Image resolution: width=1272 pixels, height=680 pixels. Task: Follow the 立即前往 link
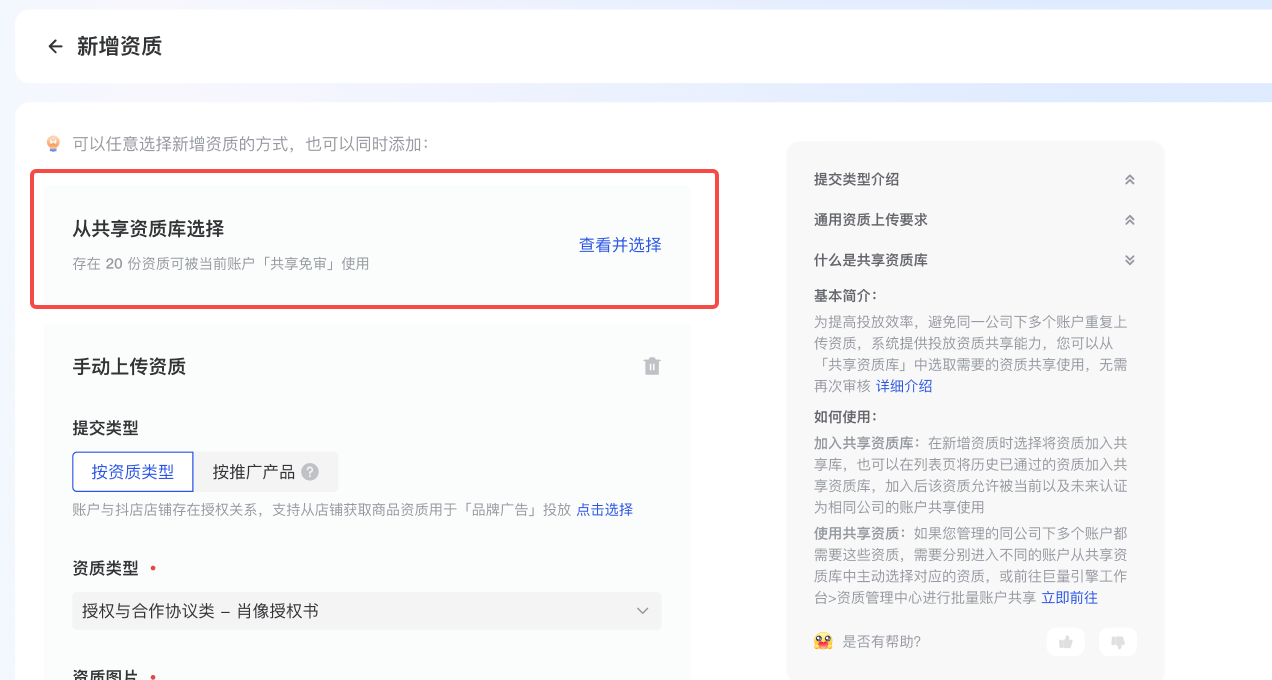1069,598
